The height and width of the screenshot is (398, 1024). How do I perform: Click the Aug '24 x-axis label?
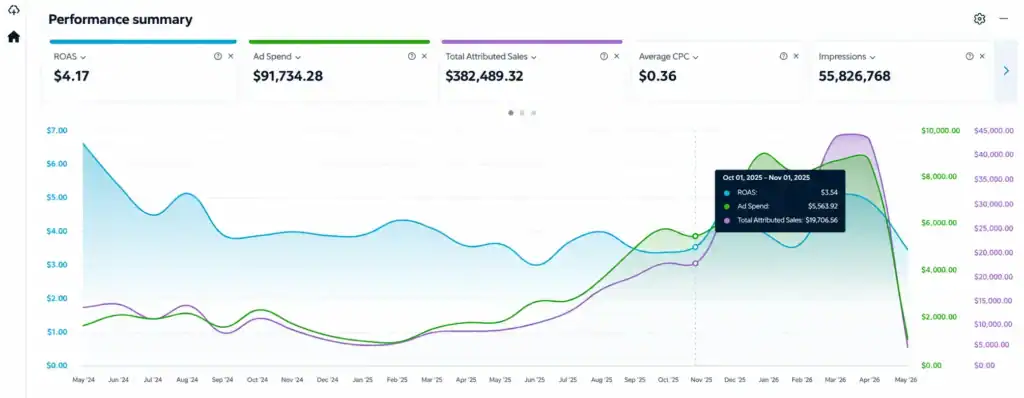[x=187, y=380]
